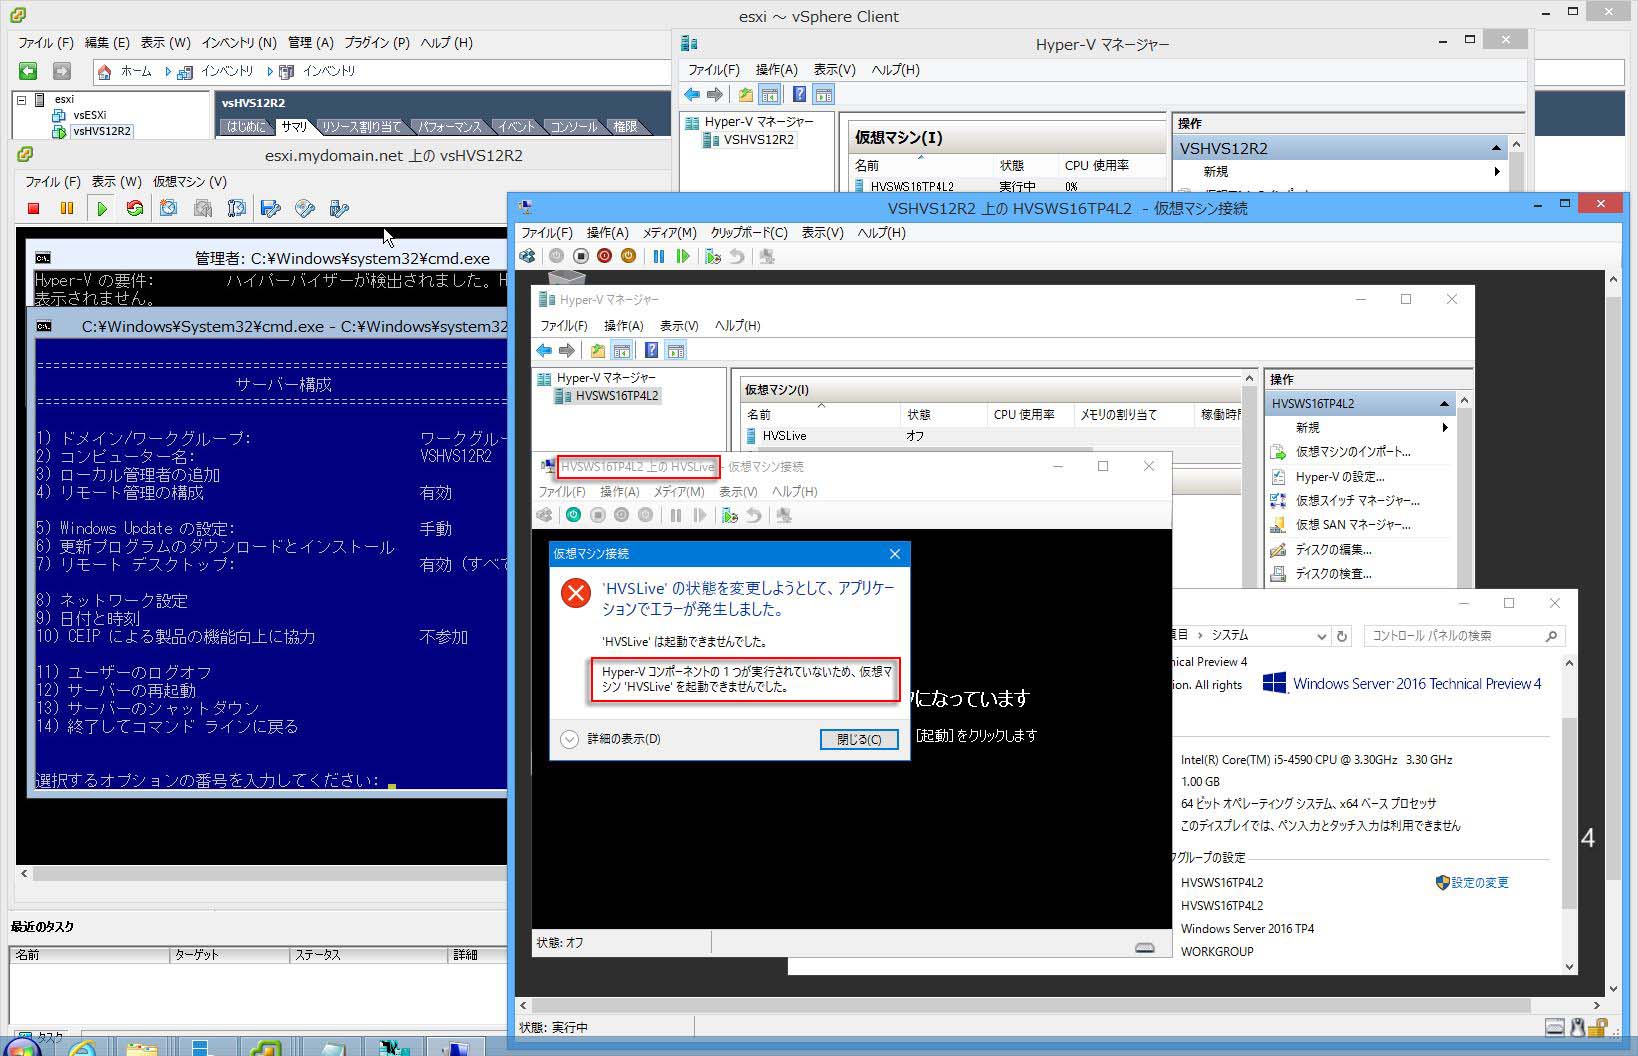This screenshot has width=1638, height=1056.
Task: Click 閉じる(C) button in error dialog
Action: click(x=859, y=739)
